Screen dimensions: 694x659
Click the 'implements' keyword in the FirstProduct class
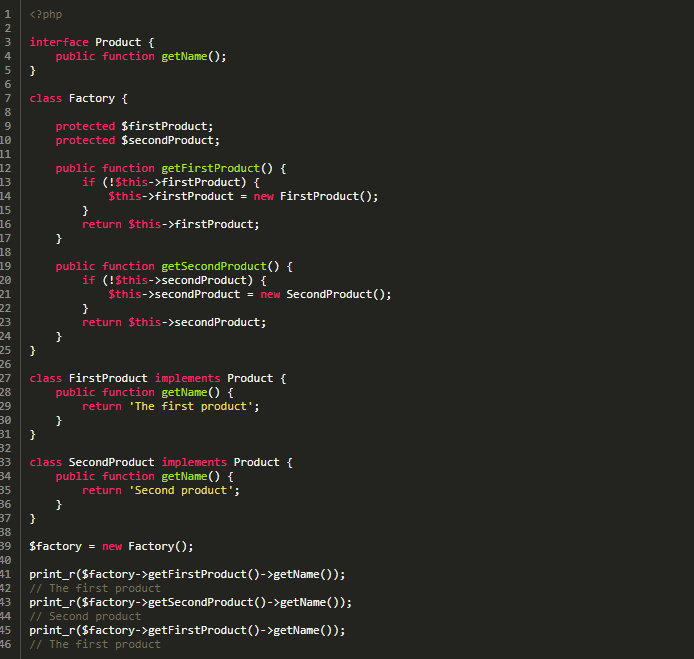[187, 378]
